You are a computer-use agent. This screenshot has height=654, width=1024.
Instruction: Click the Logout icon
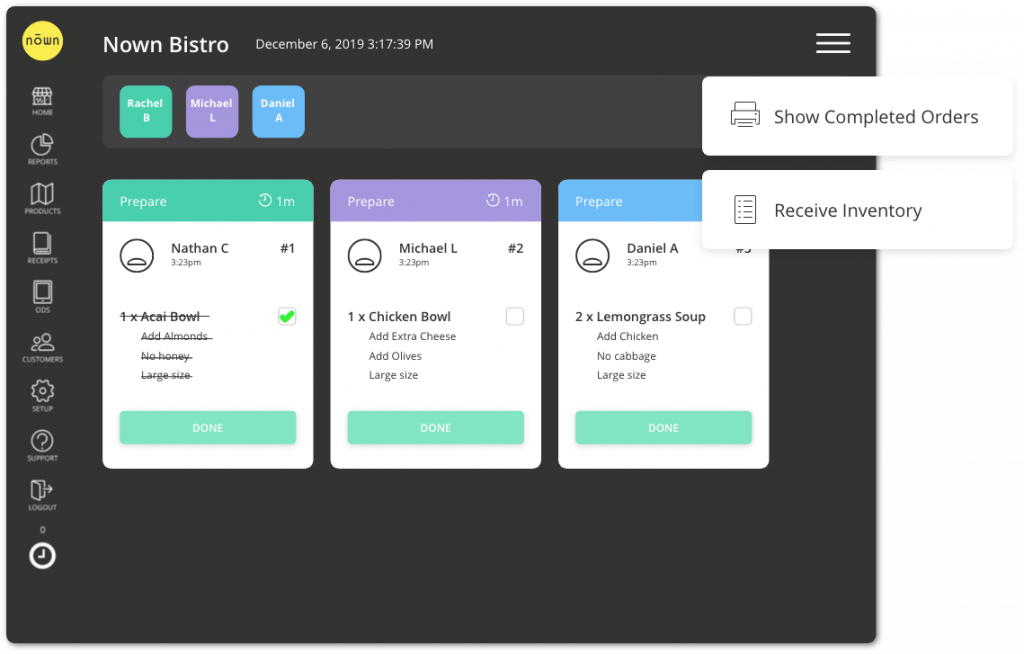(42, 492)
